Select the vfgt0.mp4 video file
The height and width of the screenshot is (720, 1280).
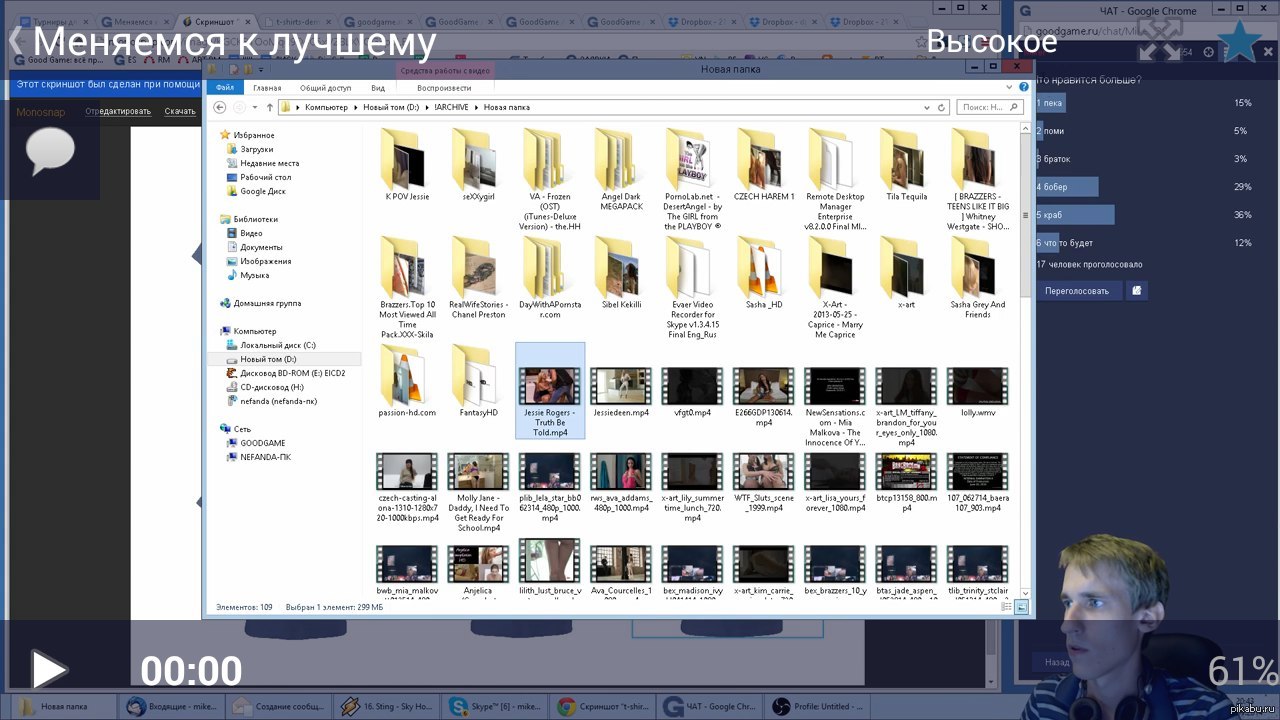point(692,392)
